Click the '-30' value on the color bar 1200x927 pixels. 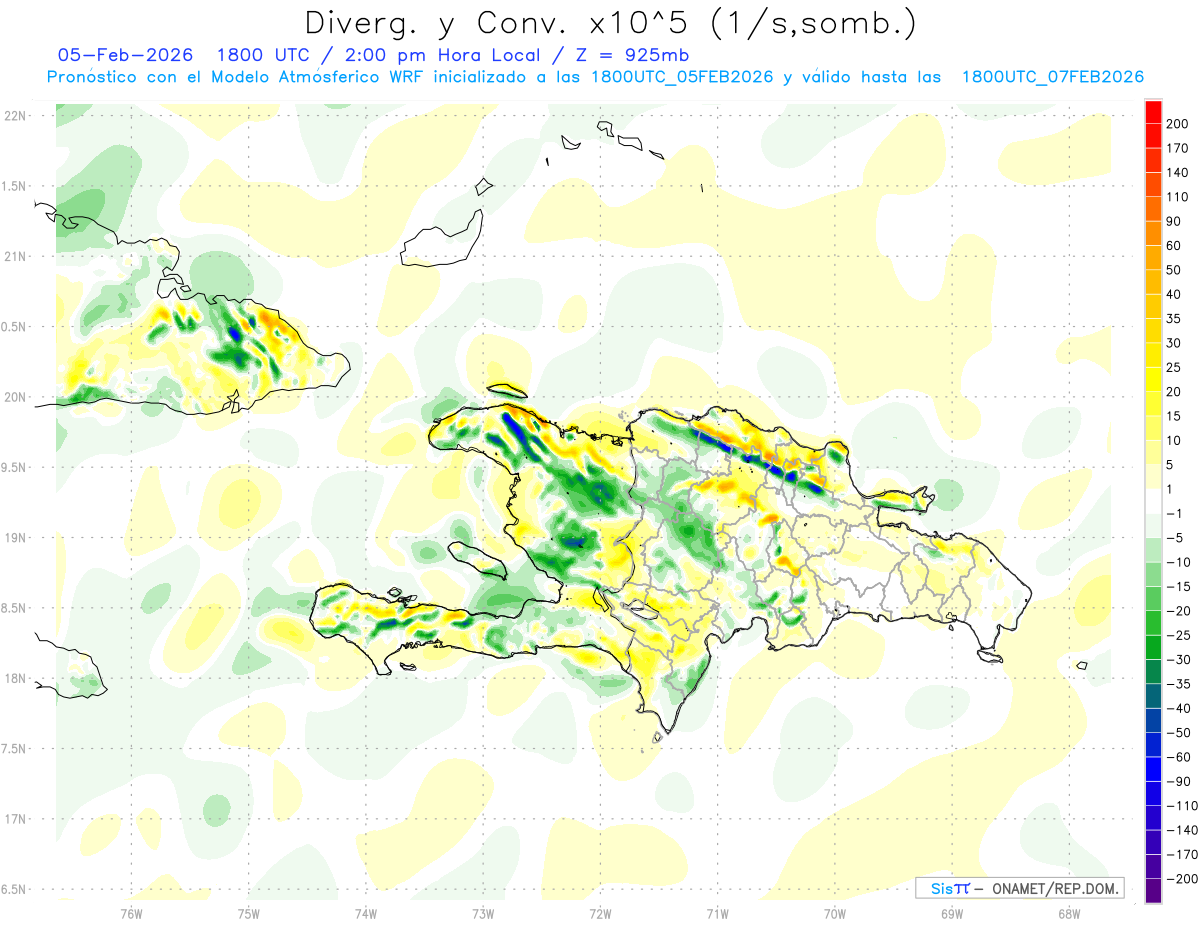tap(1178, 659)
